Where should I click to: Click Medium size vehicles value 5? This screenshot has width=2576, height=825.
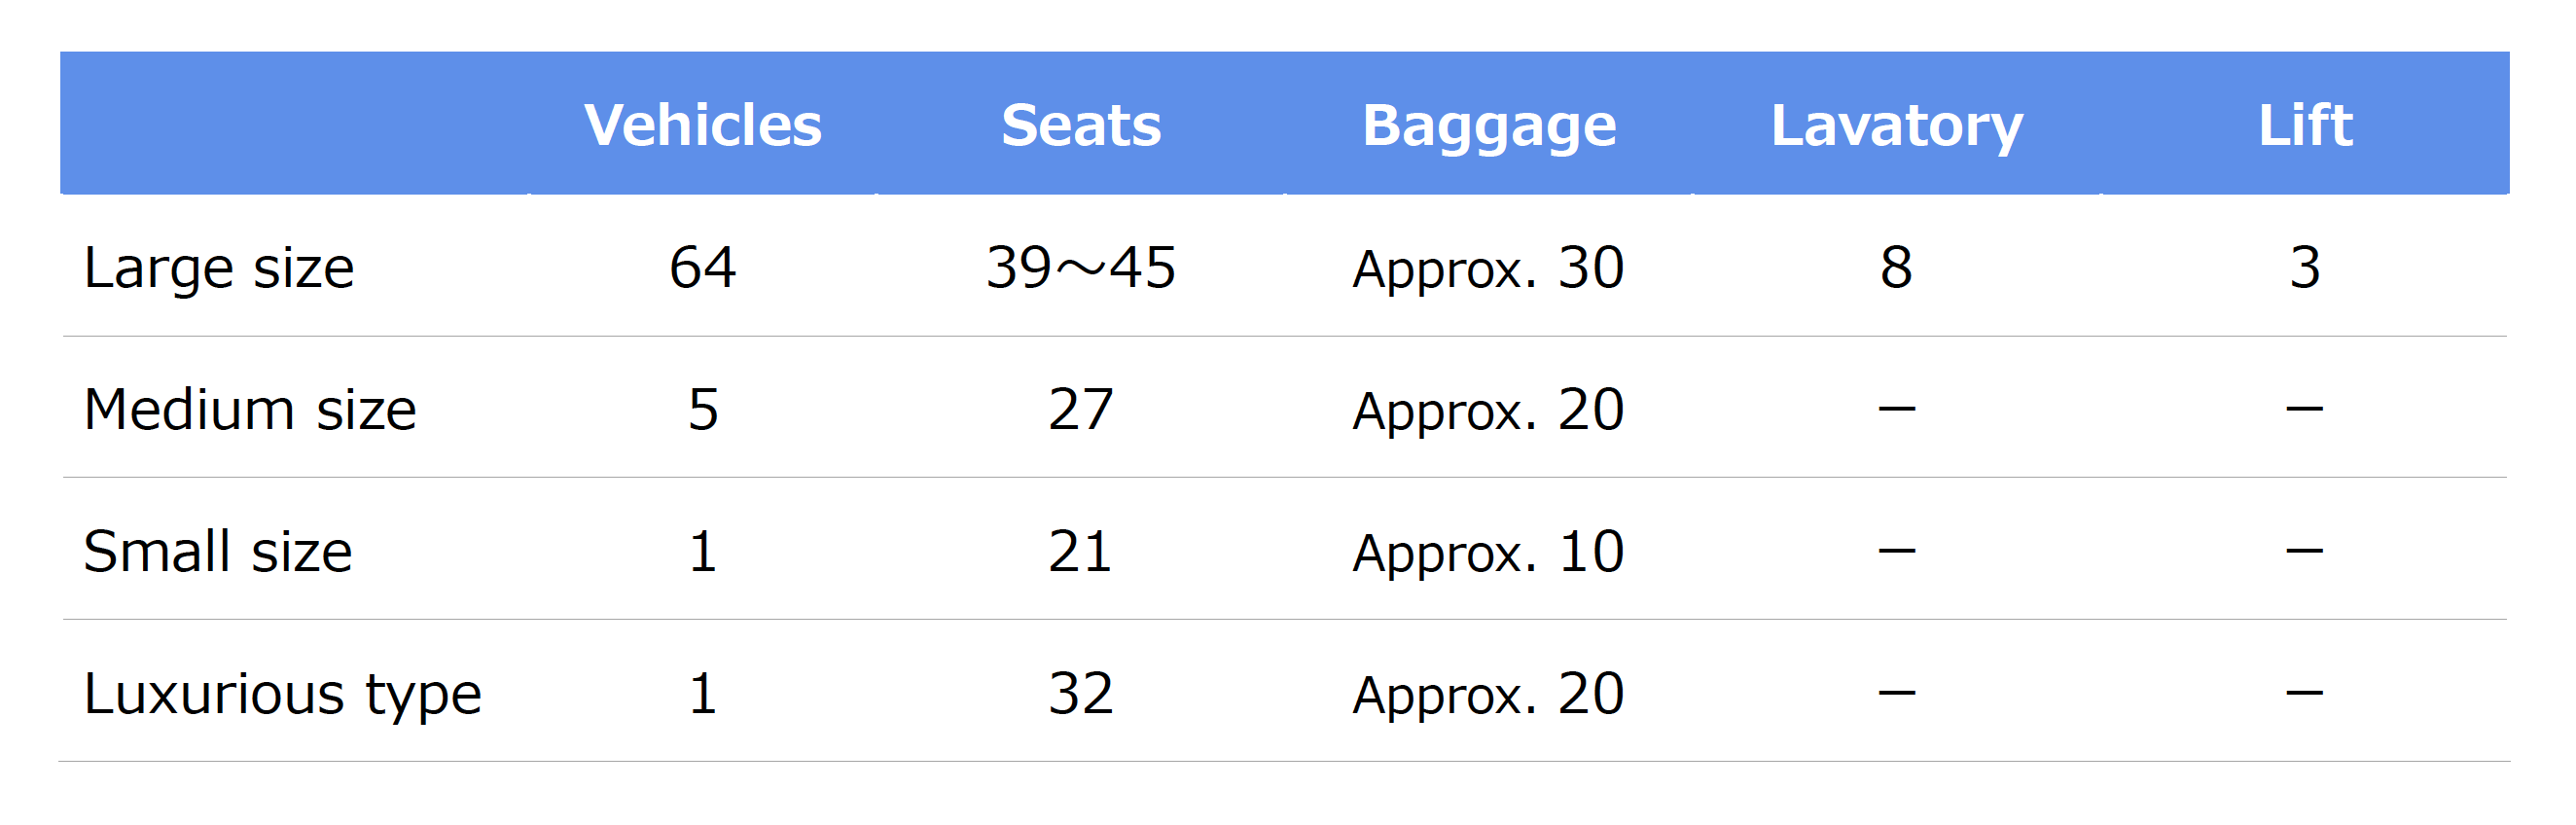coord(702,410)
